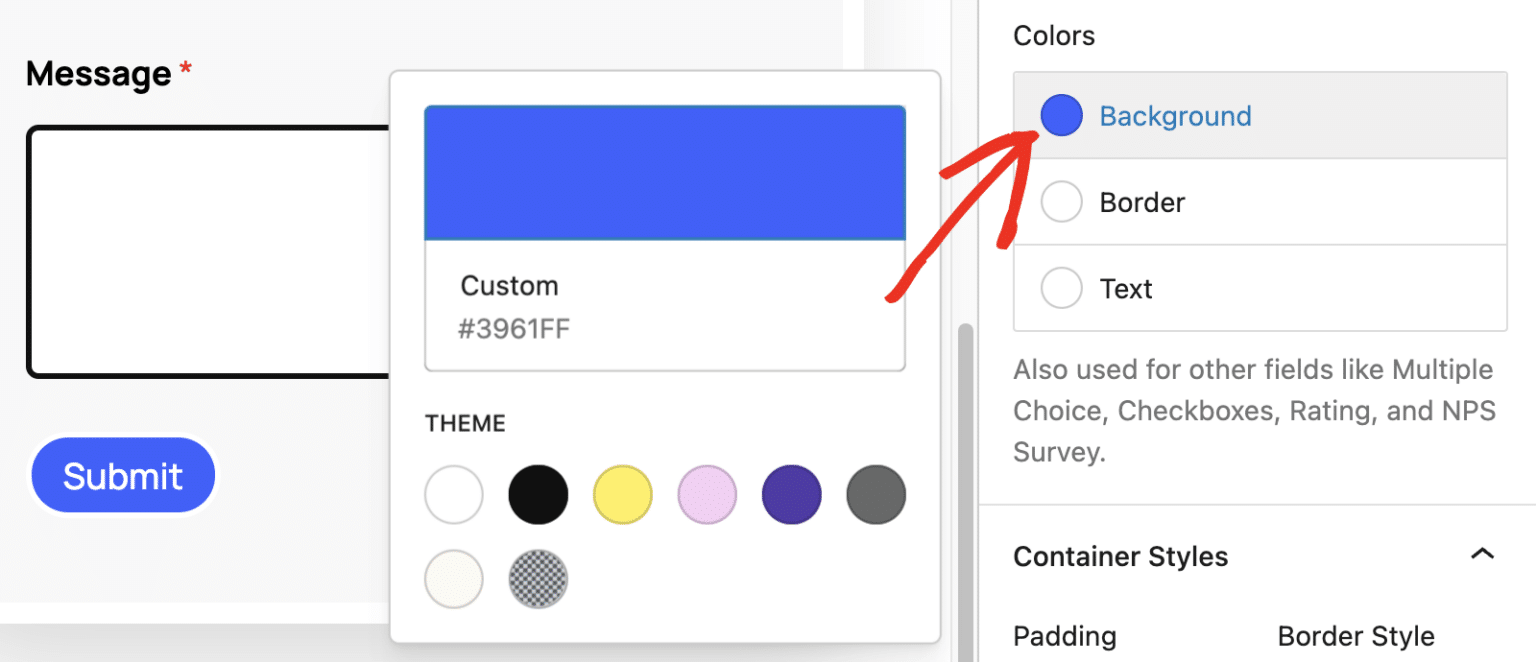This screenshot has height=662, width=1536.
Task: Choose the yellow theme color
Action: click(622, 494)
